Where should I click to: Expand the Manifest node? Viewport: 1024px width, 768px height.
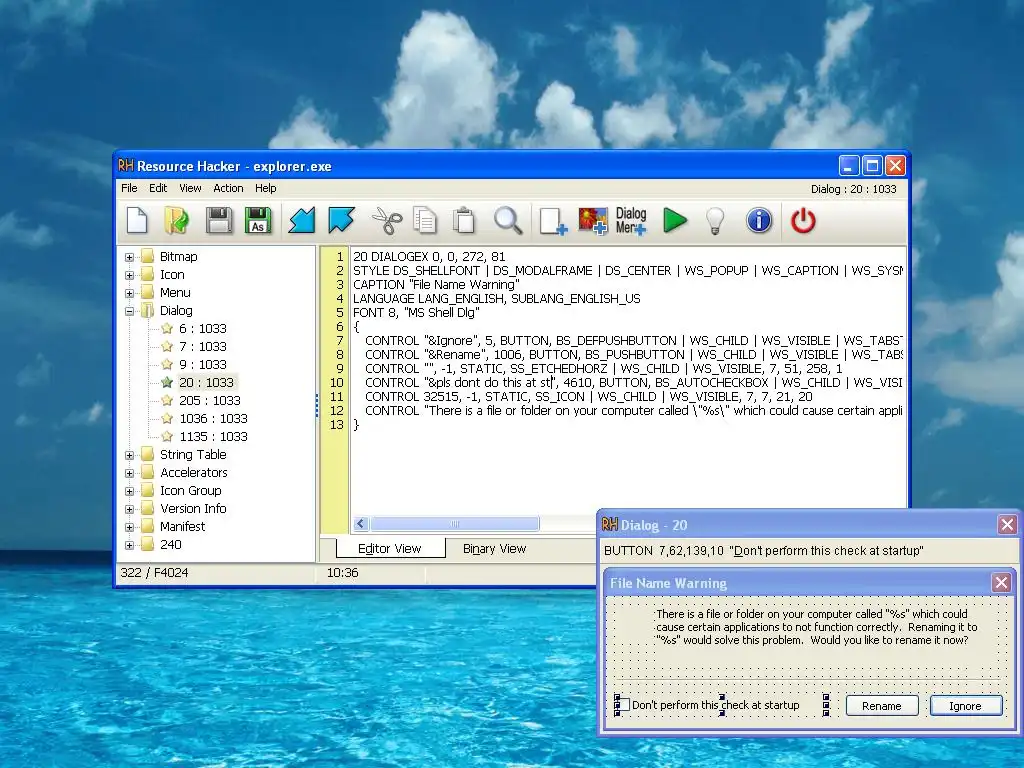[129, 527]
